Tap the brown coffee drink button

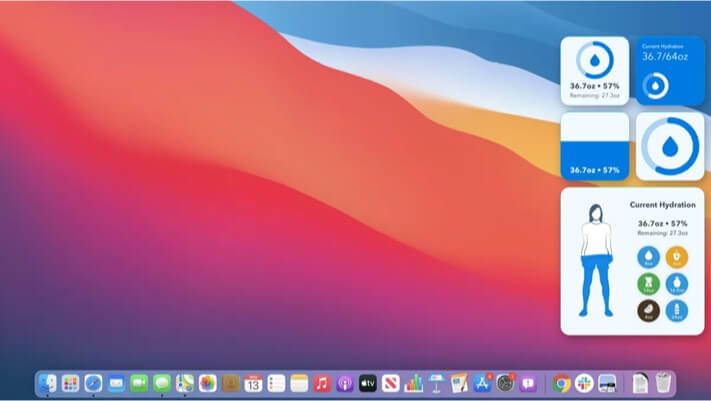pos(648,311)
